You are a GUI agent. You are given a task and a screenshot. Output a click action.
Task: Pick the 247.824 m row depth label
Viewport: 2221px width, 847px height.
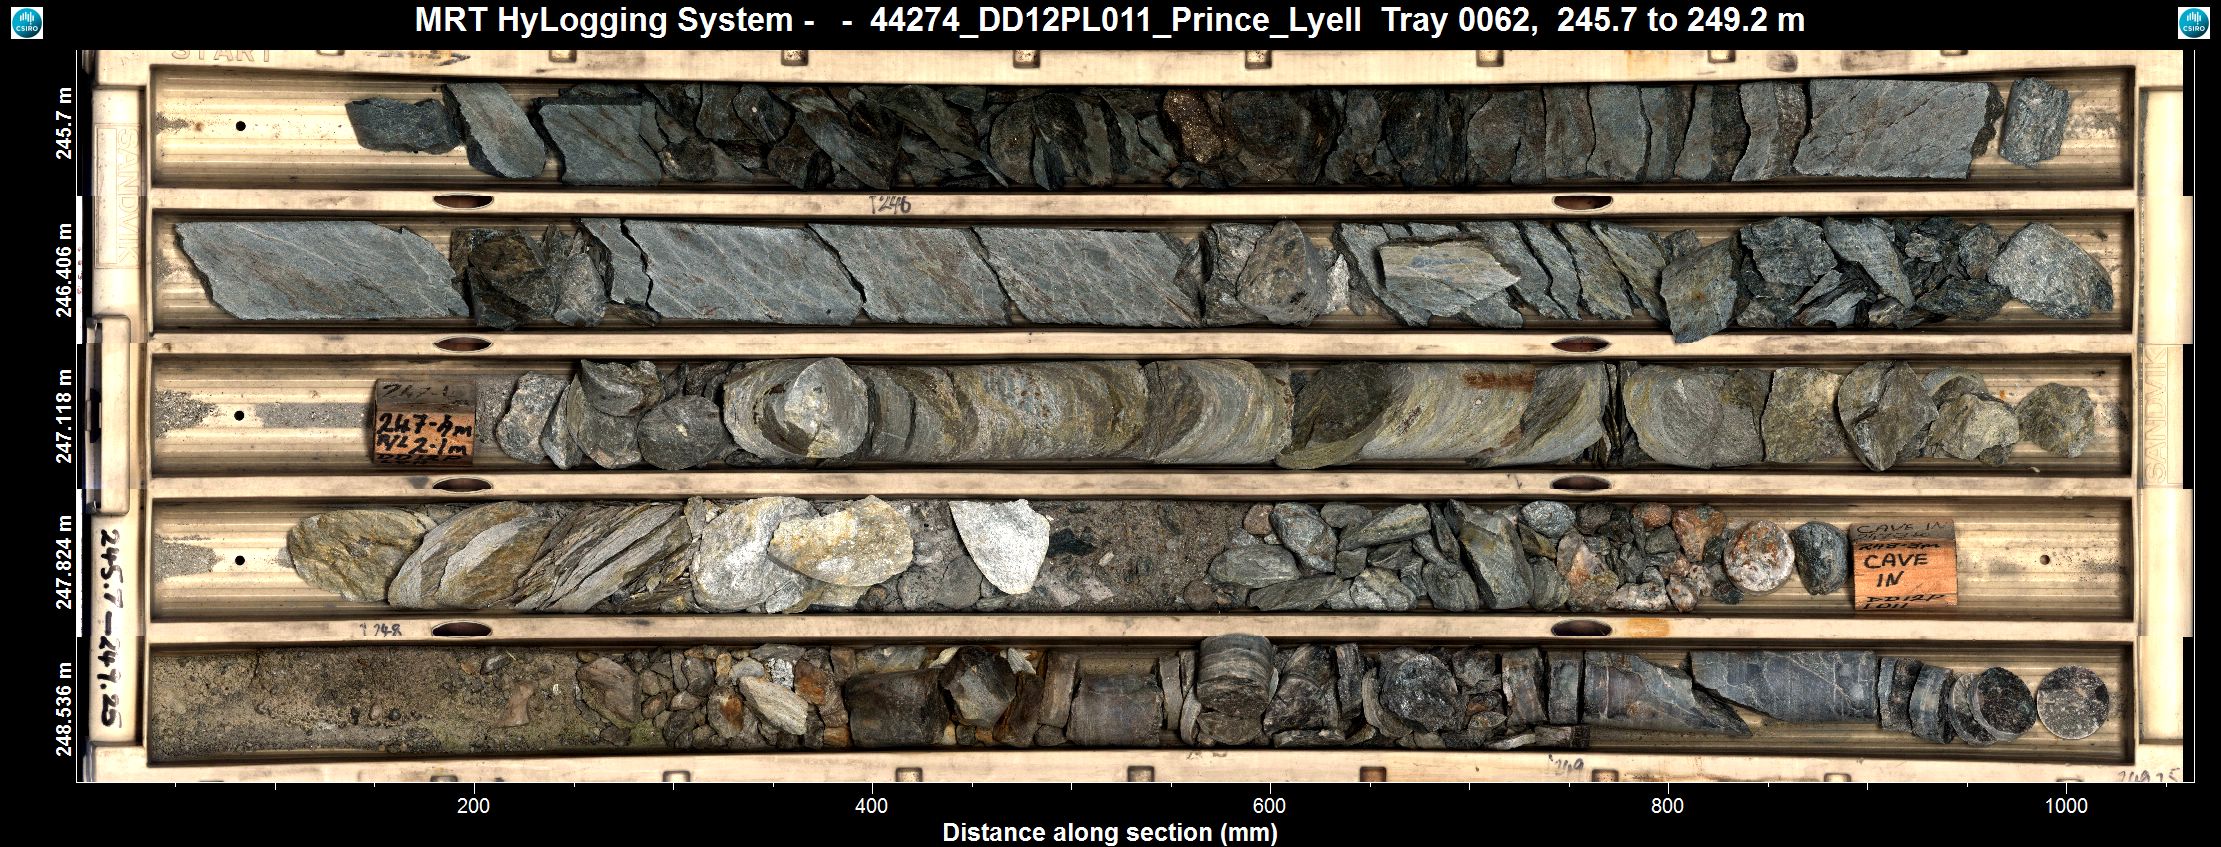tap(66, 562)
